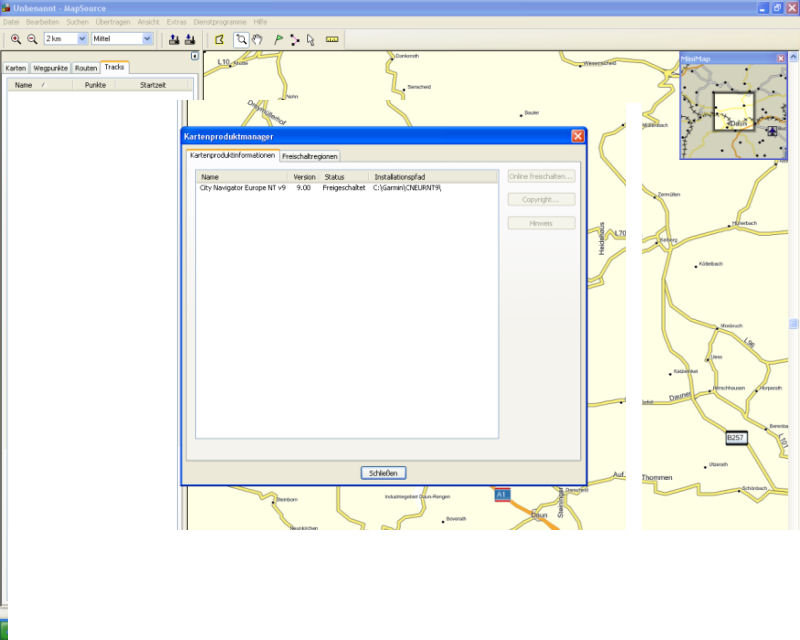Click the Version column header
This screenshot has width=800, height=640.
tap(305, 177)
